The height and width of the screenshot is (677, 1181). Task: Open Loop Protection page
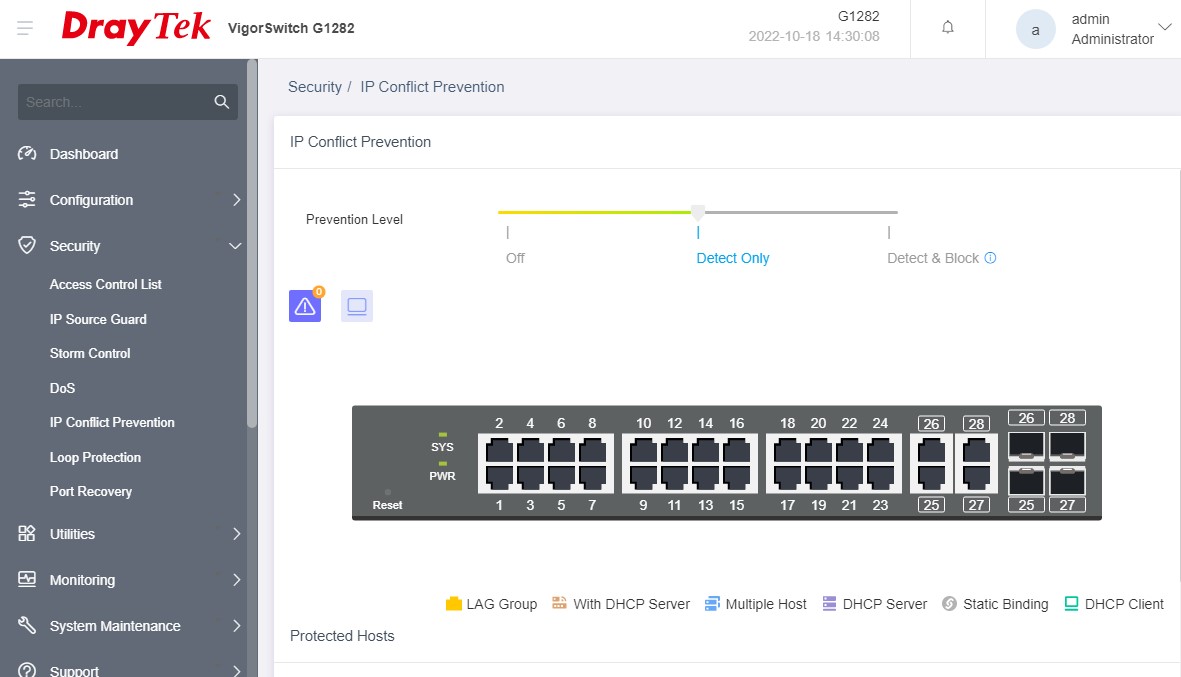pyautogui.click(x=95, y=457)
